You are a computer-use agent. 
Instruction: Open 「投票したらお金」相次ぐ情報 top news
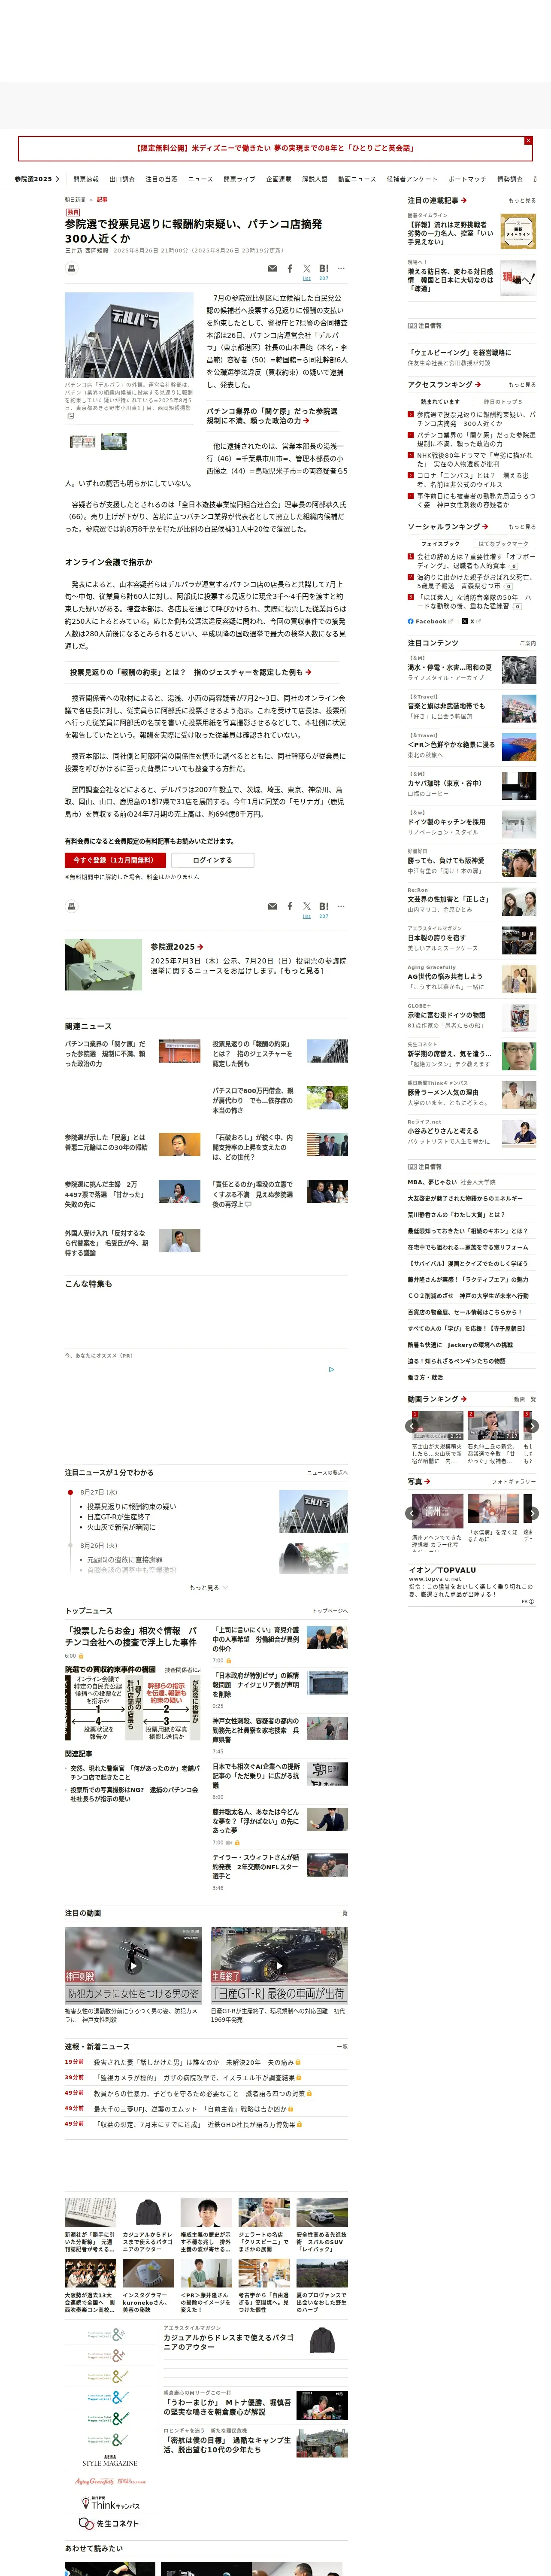(131, 1636)
